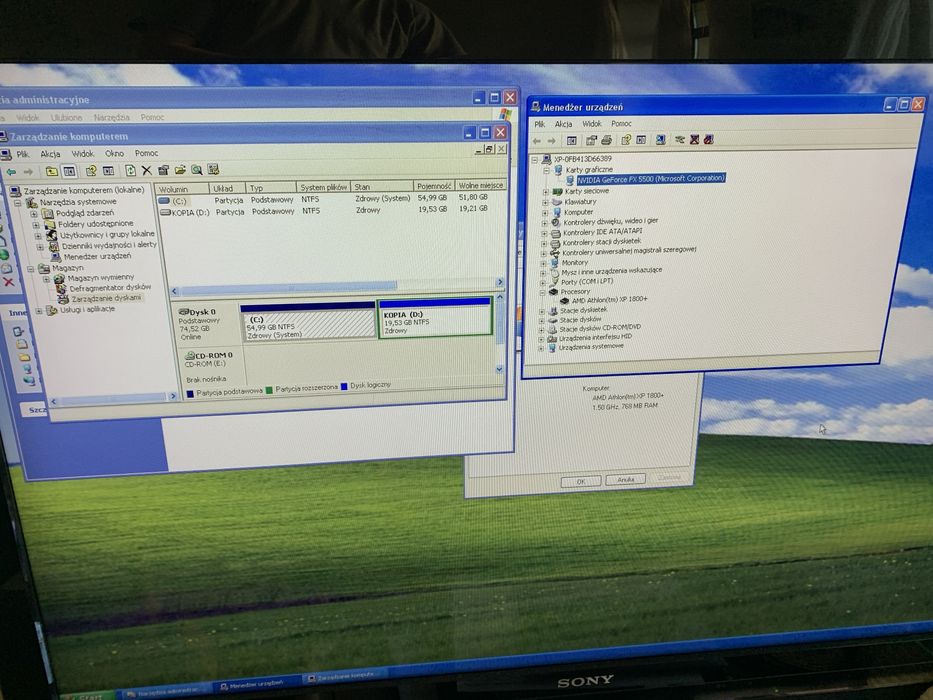The image size is (933, 700).
Task: Open Akcja menu in Zarządzanie komputerem
Action: pyautogui.click(x=51, y=154)
